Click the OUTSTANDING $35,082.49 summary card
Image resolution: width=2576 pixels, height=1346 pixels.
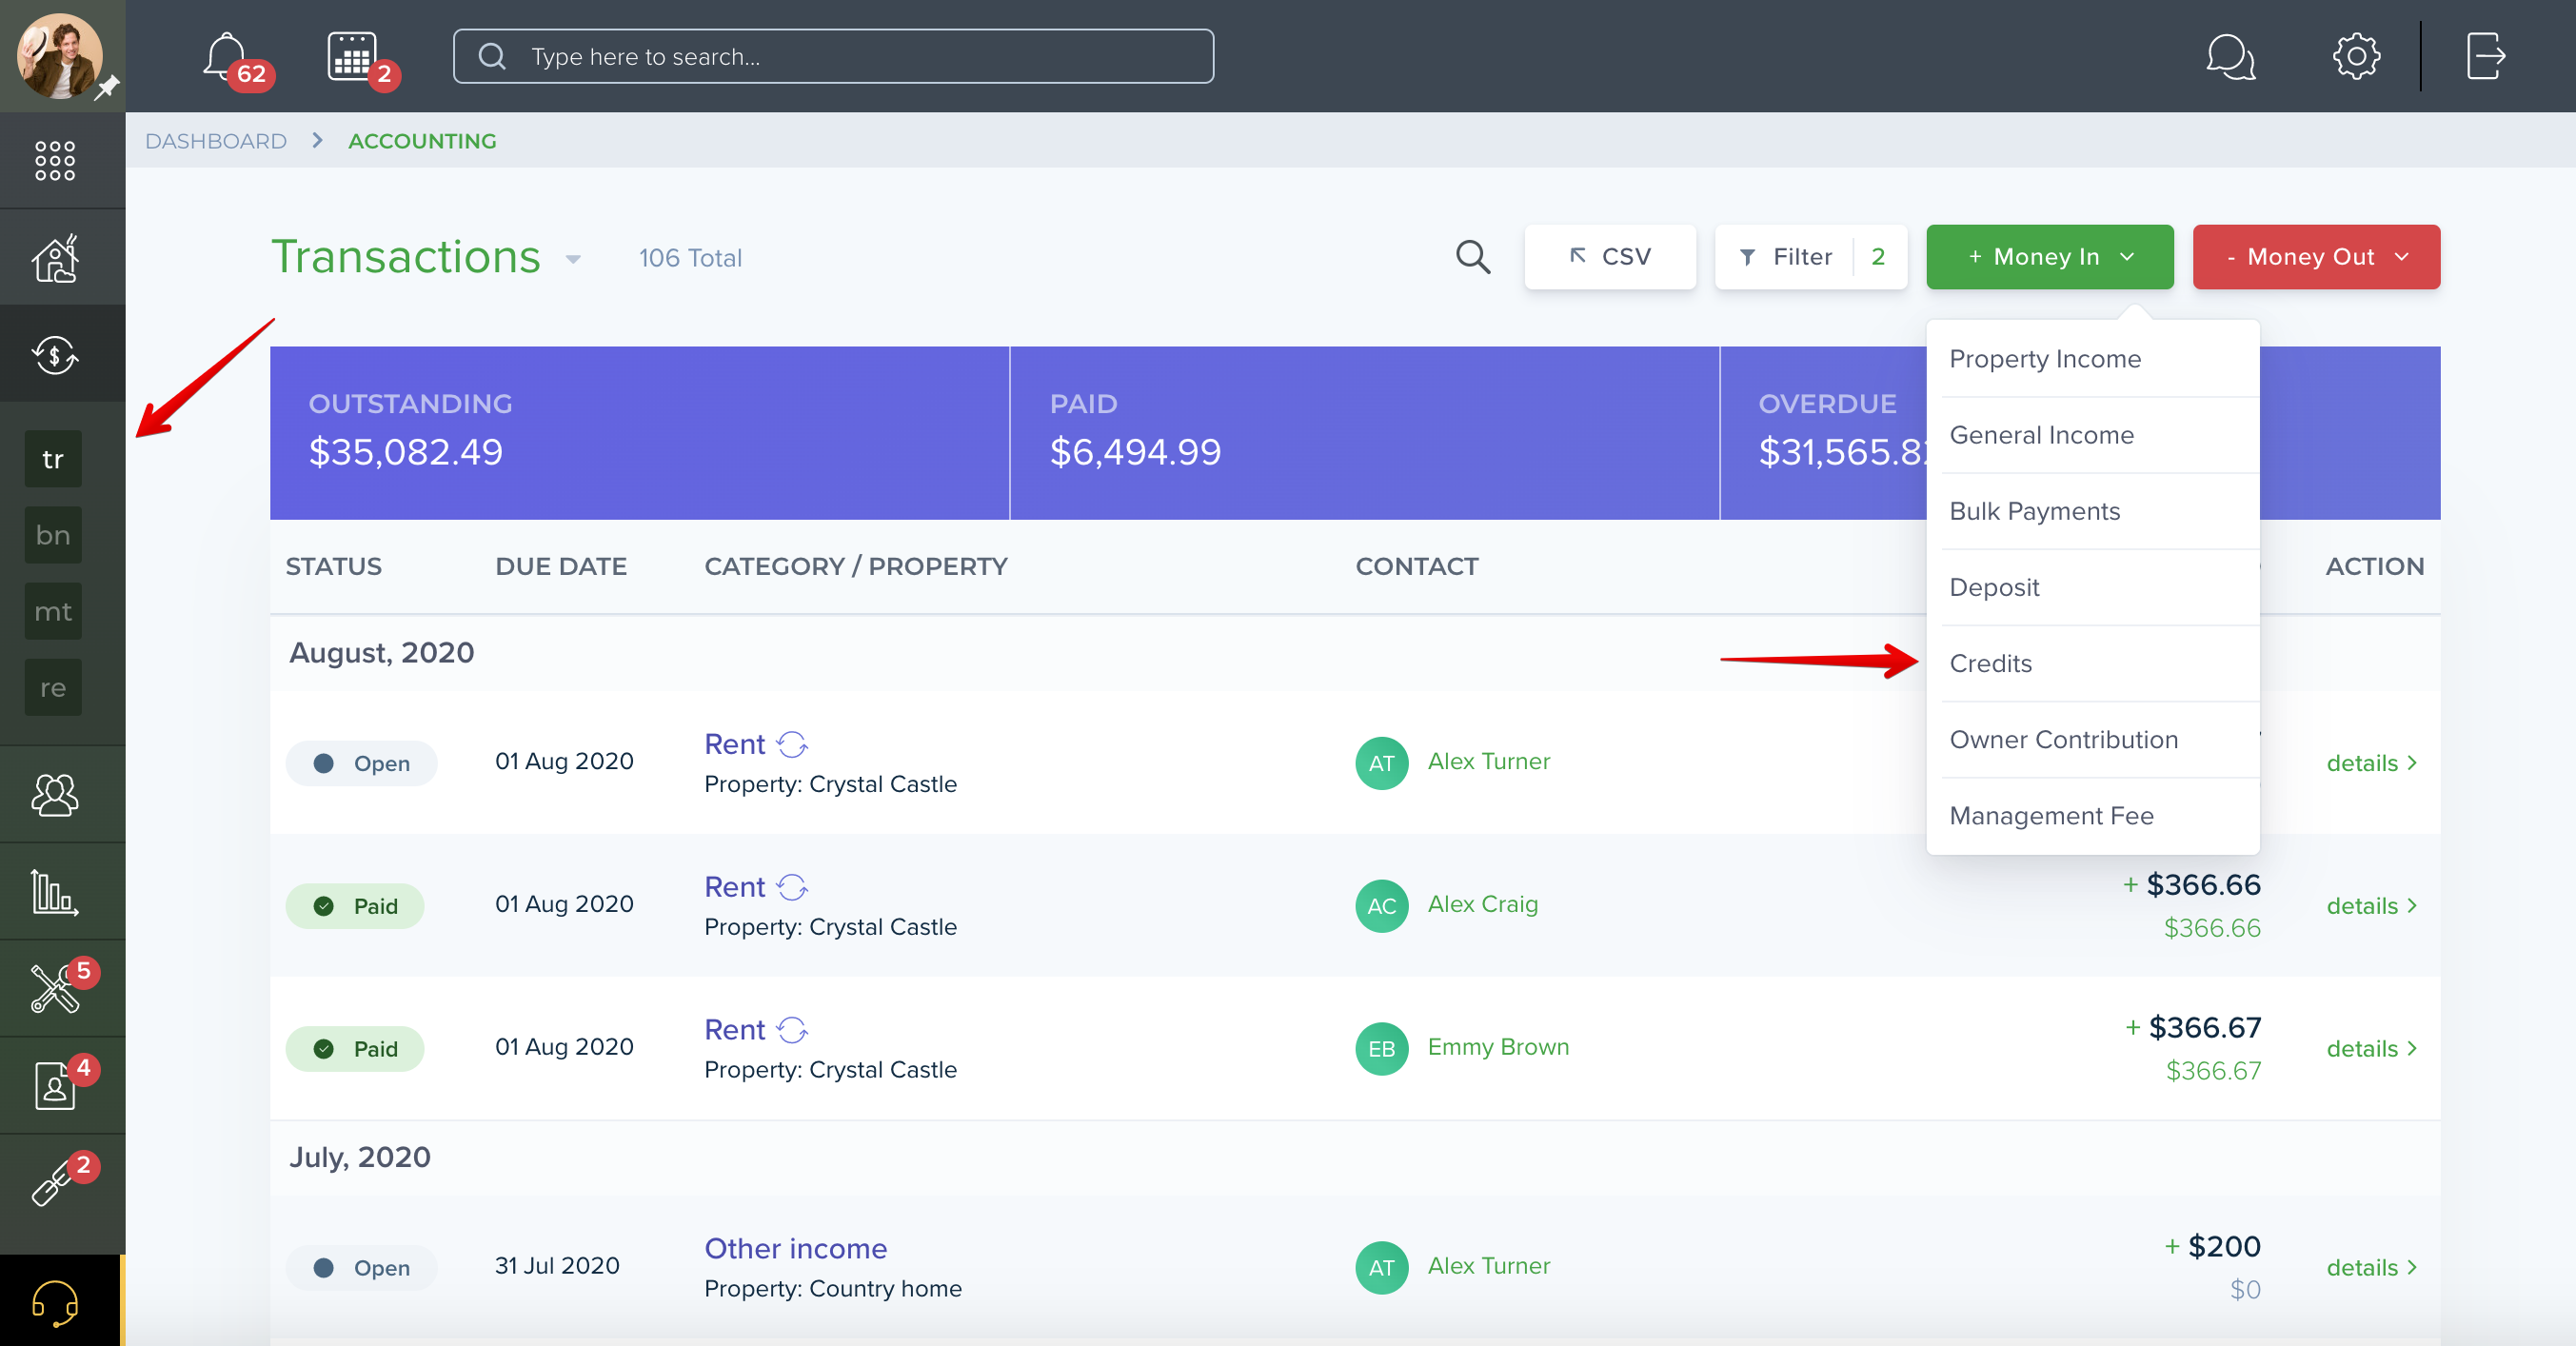point(639,433)
